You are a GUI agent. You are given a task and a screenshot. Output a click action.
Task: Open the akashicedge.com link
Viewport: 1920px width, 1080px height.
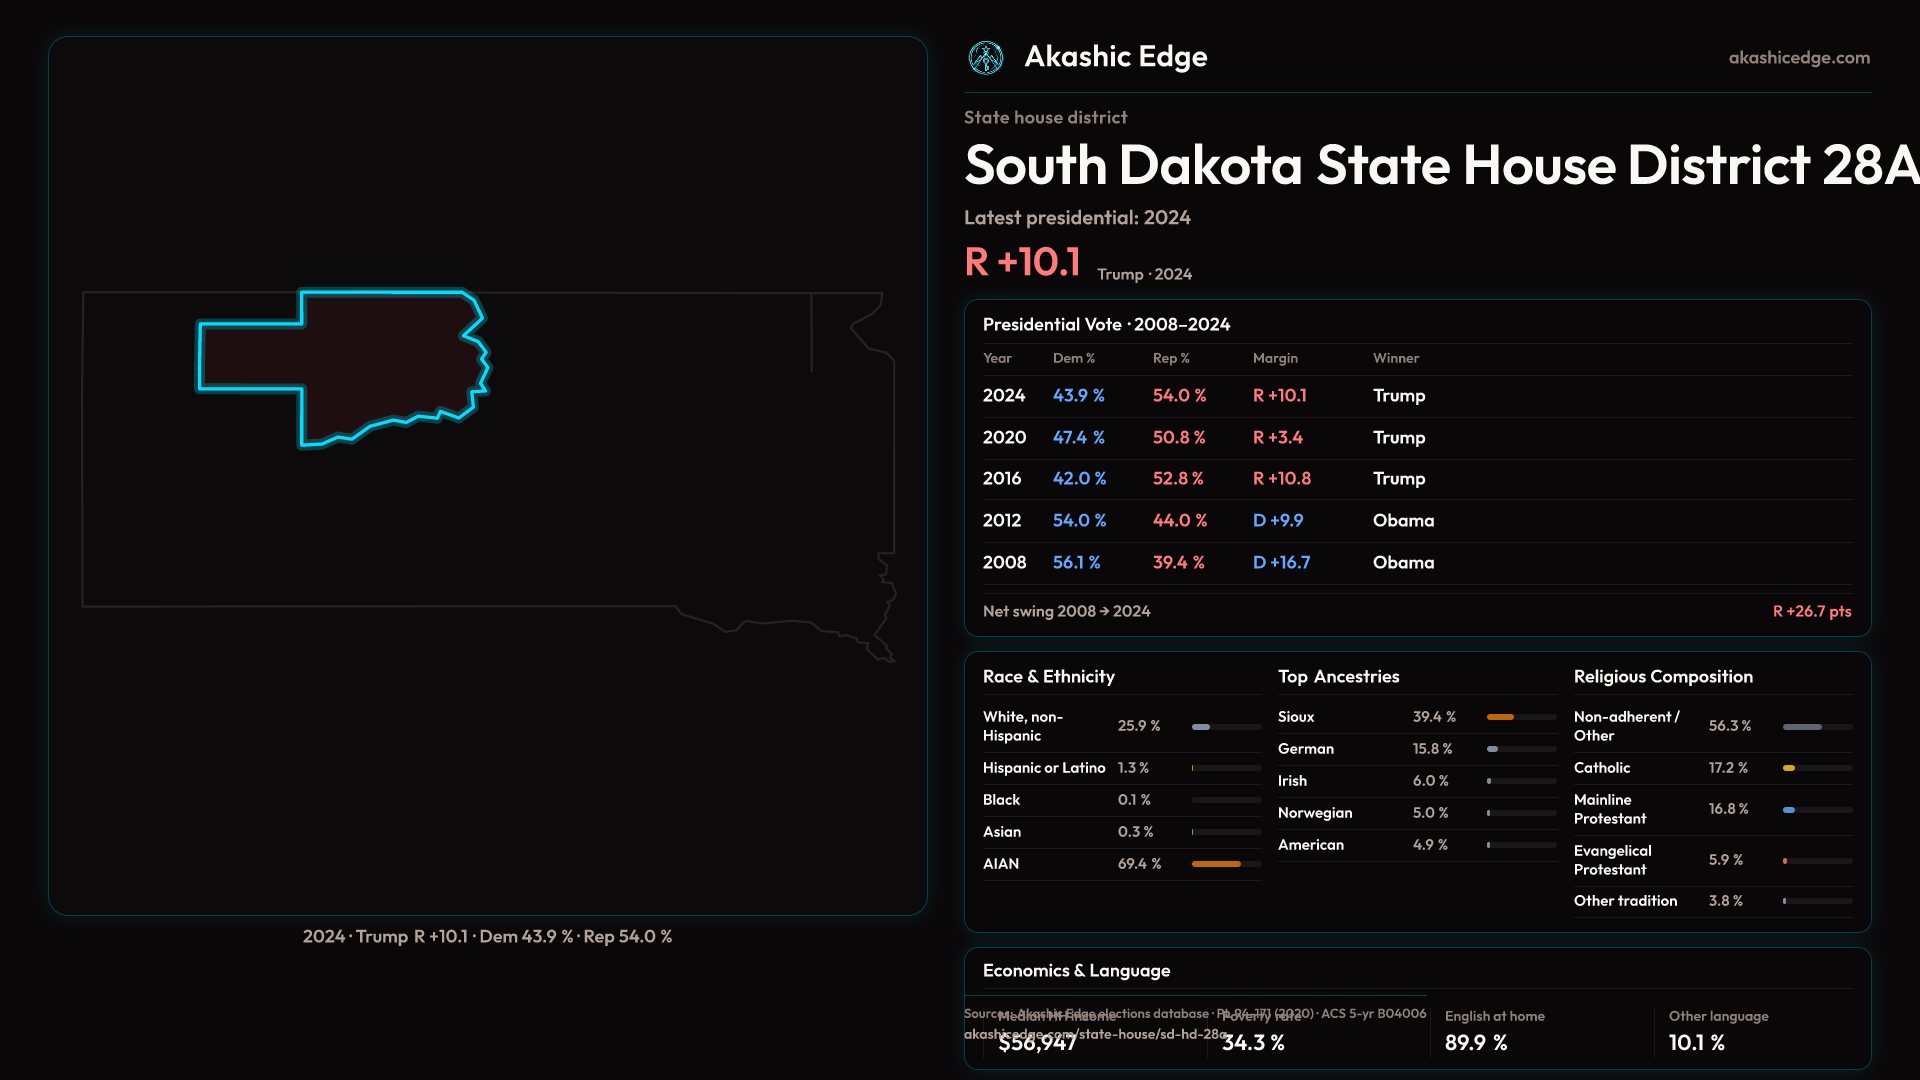(x=1798, y=58)
